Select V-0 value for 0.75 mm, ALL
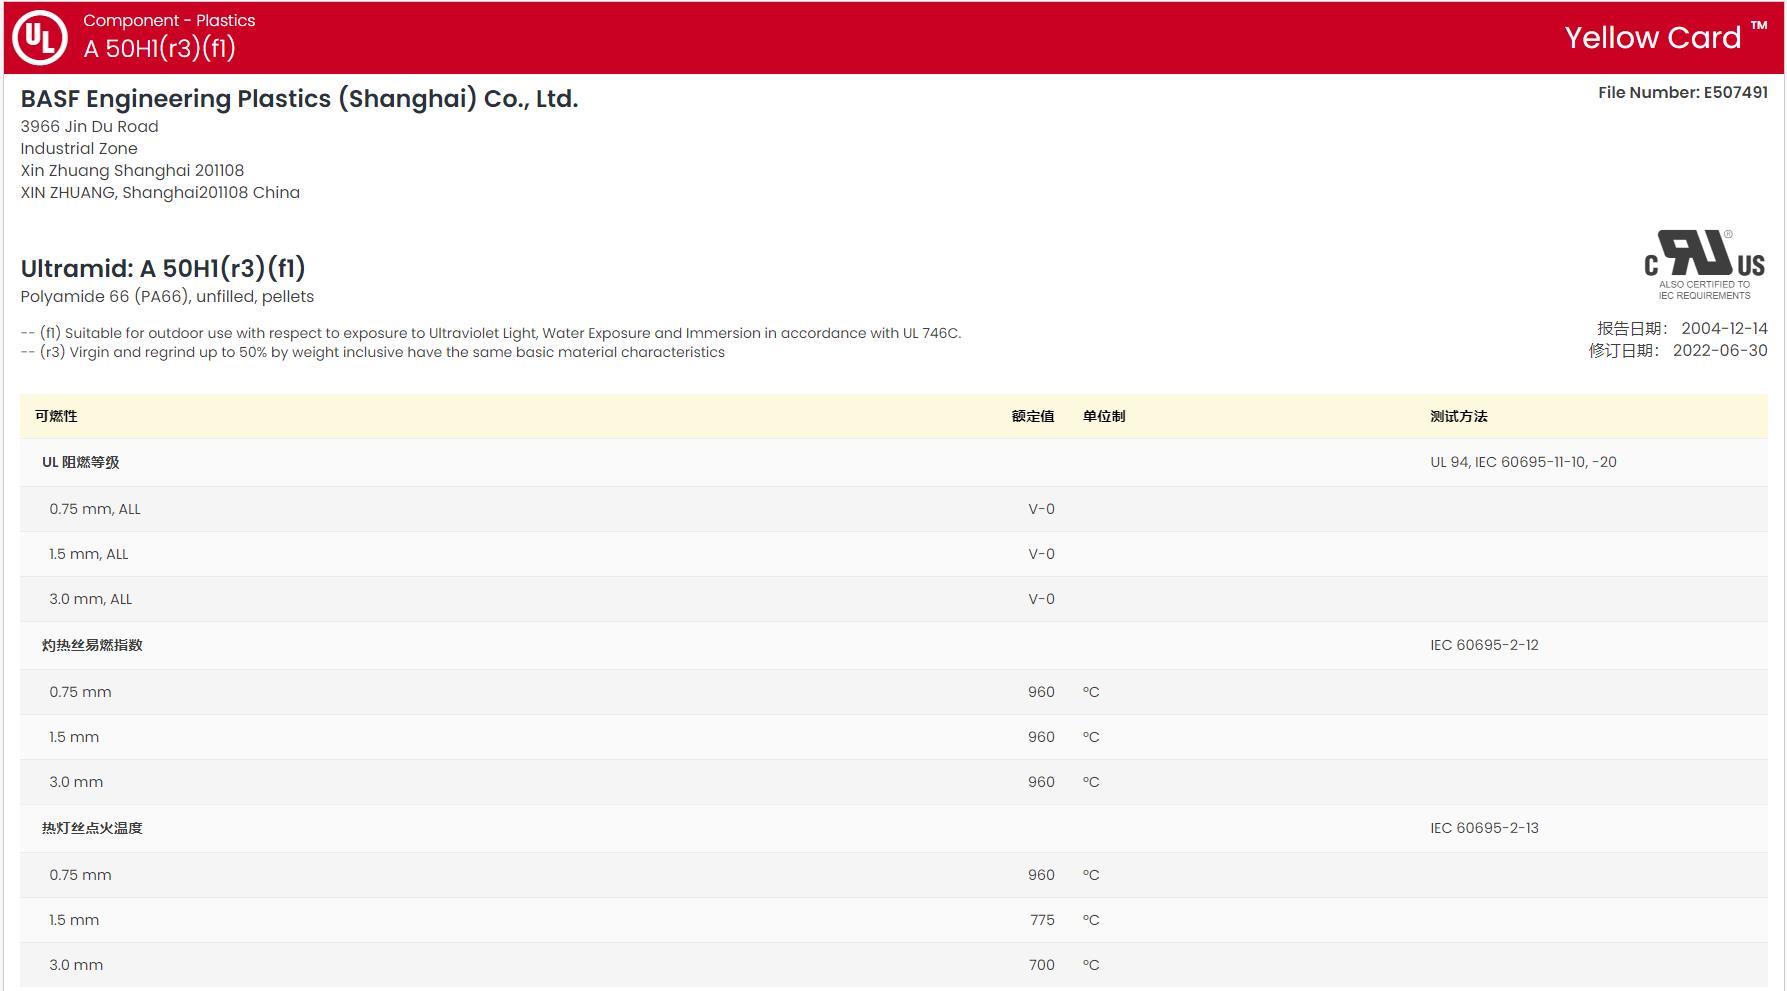Screen dimensions: 1787x991 pyautogui.click(x=1041, y=509)
